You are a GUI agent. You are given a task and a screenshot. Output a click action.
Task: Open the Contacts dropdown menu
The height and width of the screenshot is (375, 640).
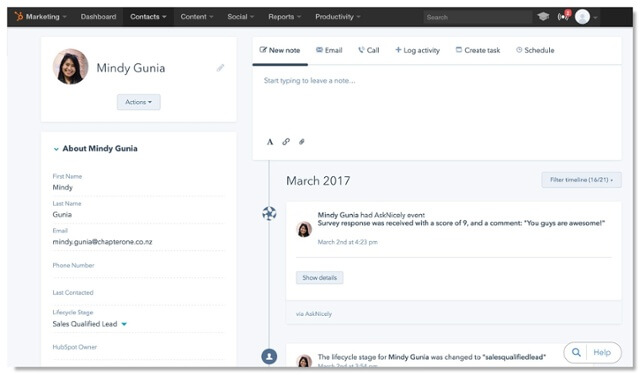[148, 17]
